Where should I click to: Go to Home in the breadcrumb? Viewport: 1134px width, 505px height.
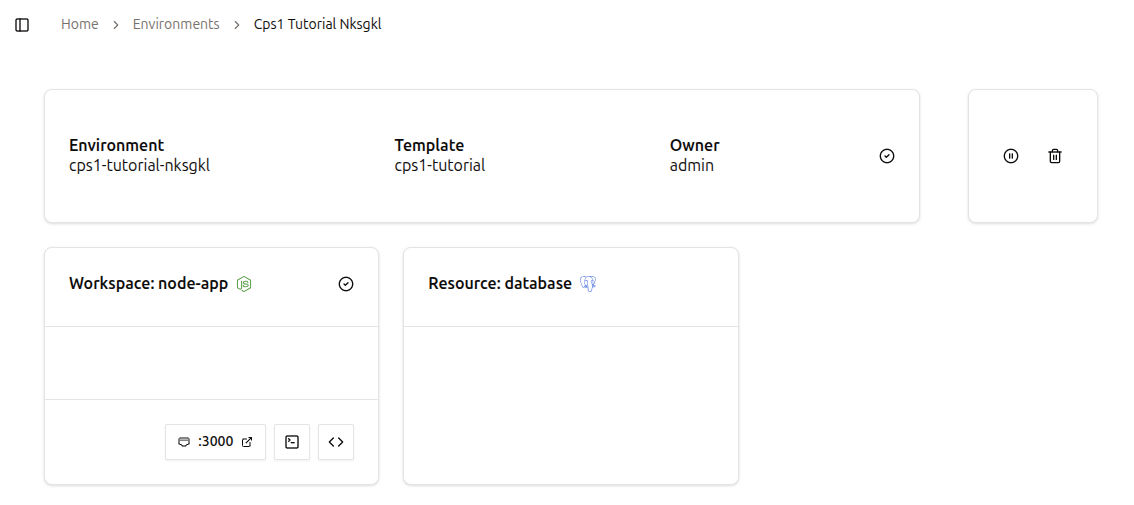80,24
